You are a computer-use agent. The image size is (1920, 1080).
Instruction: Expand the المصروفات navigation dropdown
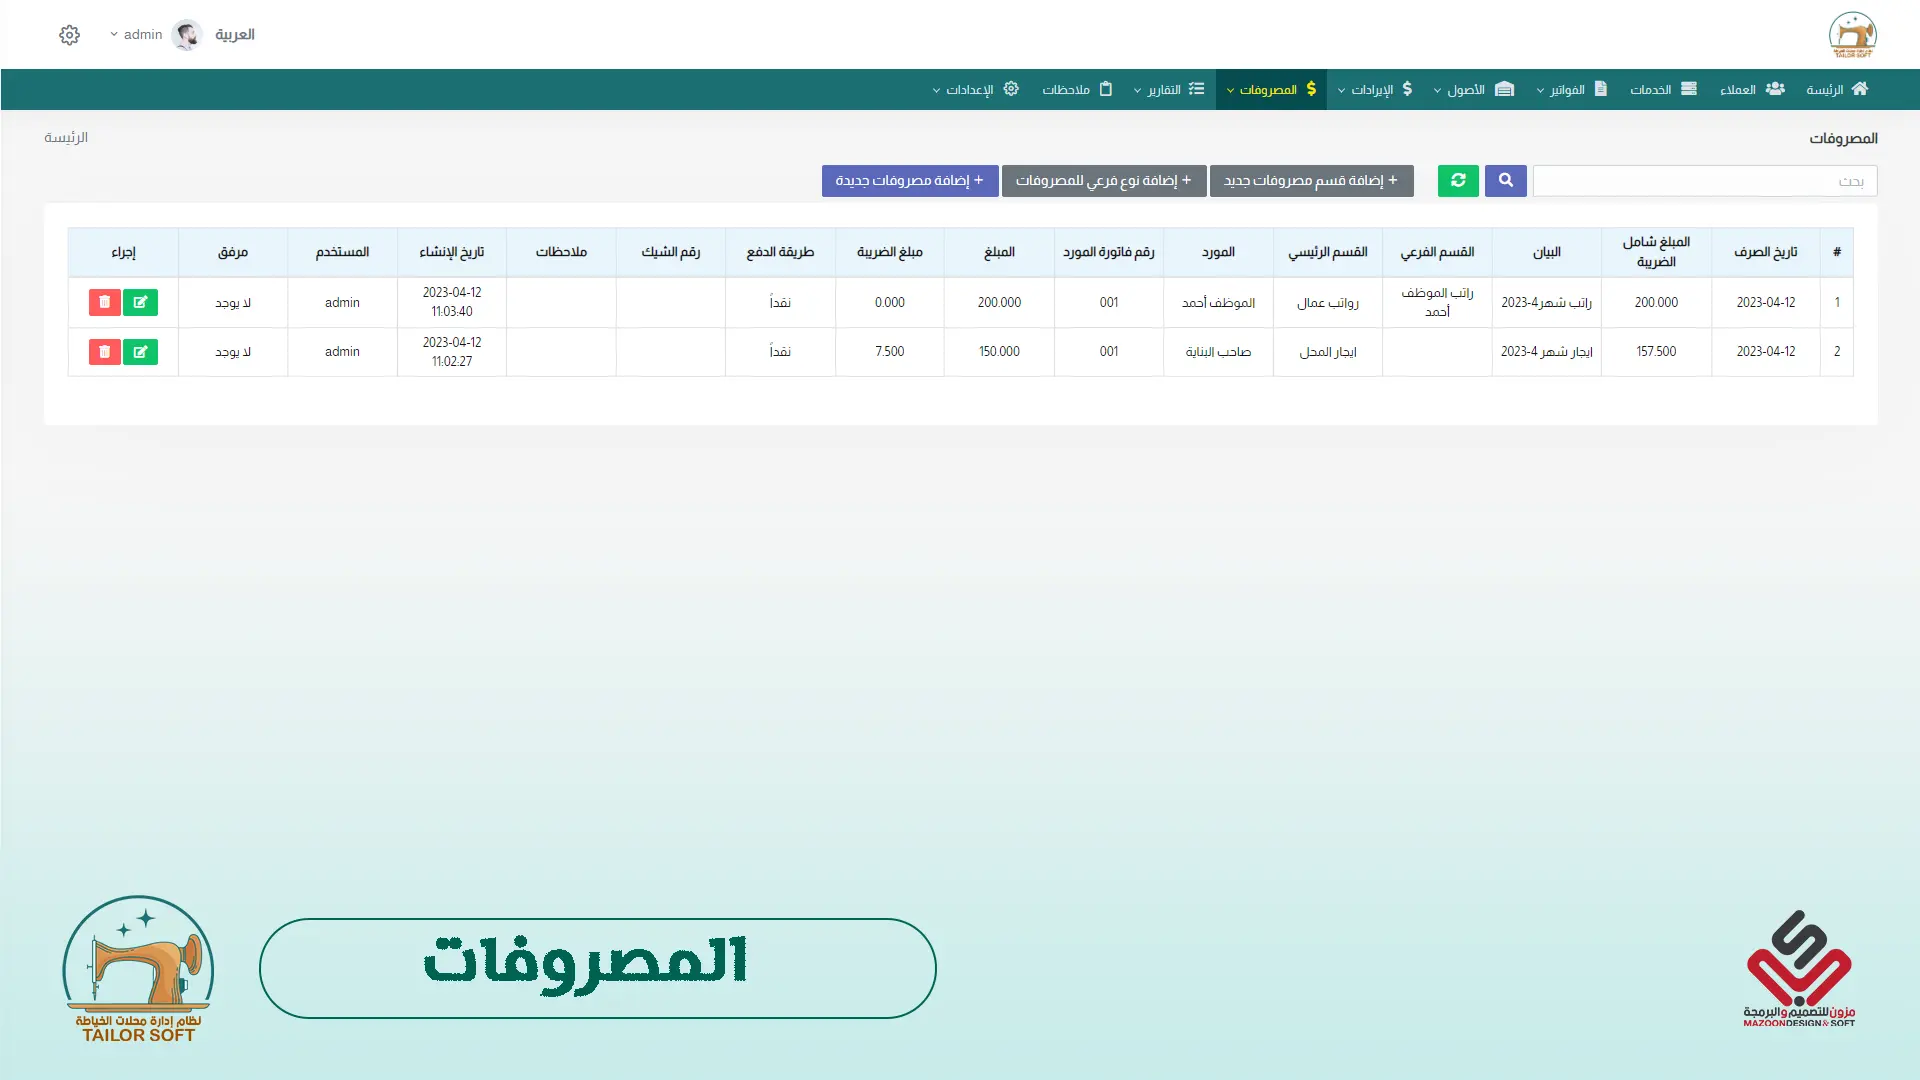pyautogui.click(x=1270, y=90)
